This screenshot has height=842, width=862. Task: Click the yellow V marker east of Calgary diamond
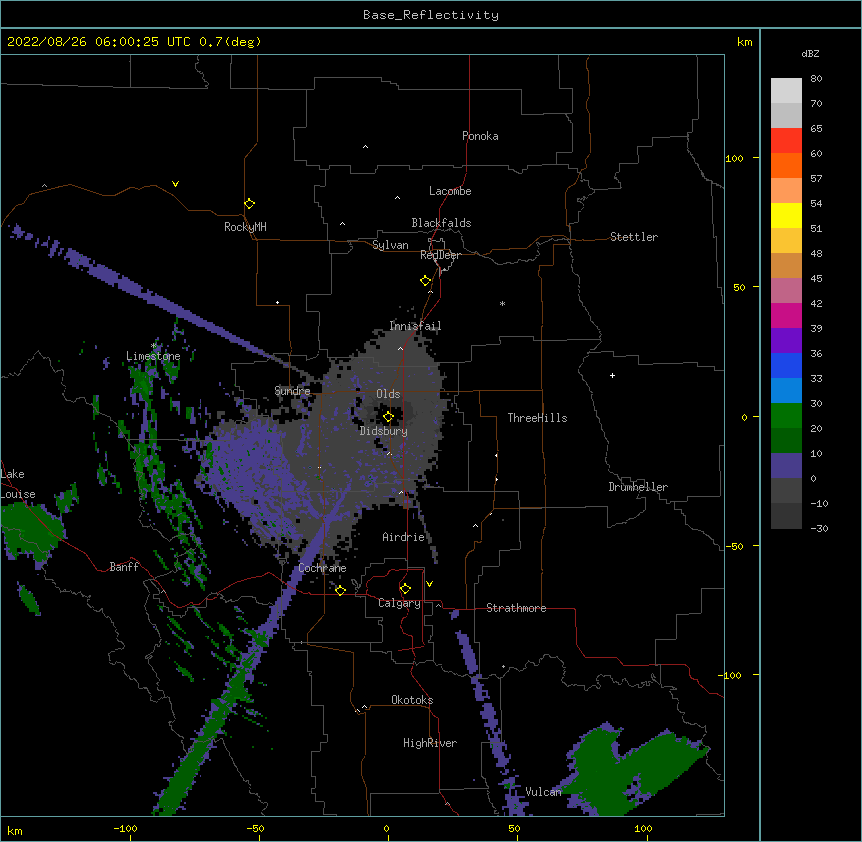coord(429,584)
